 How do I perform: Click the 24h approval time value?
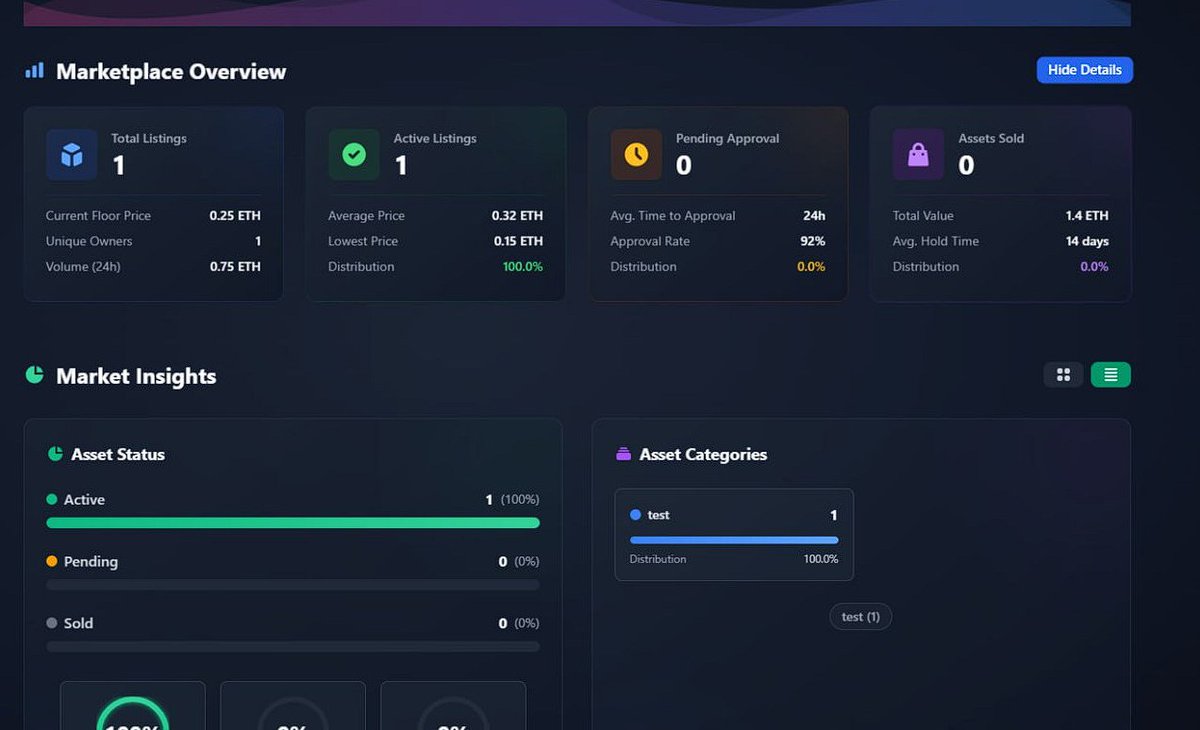point(814,215)
